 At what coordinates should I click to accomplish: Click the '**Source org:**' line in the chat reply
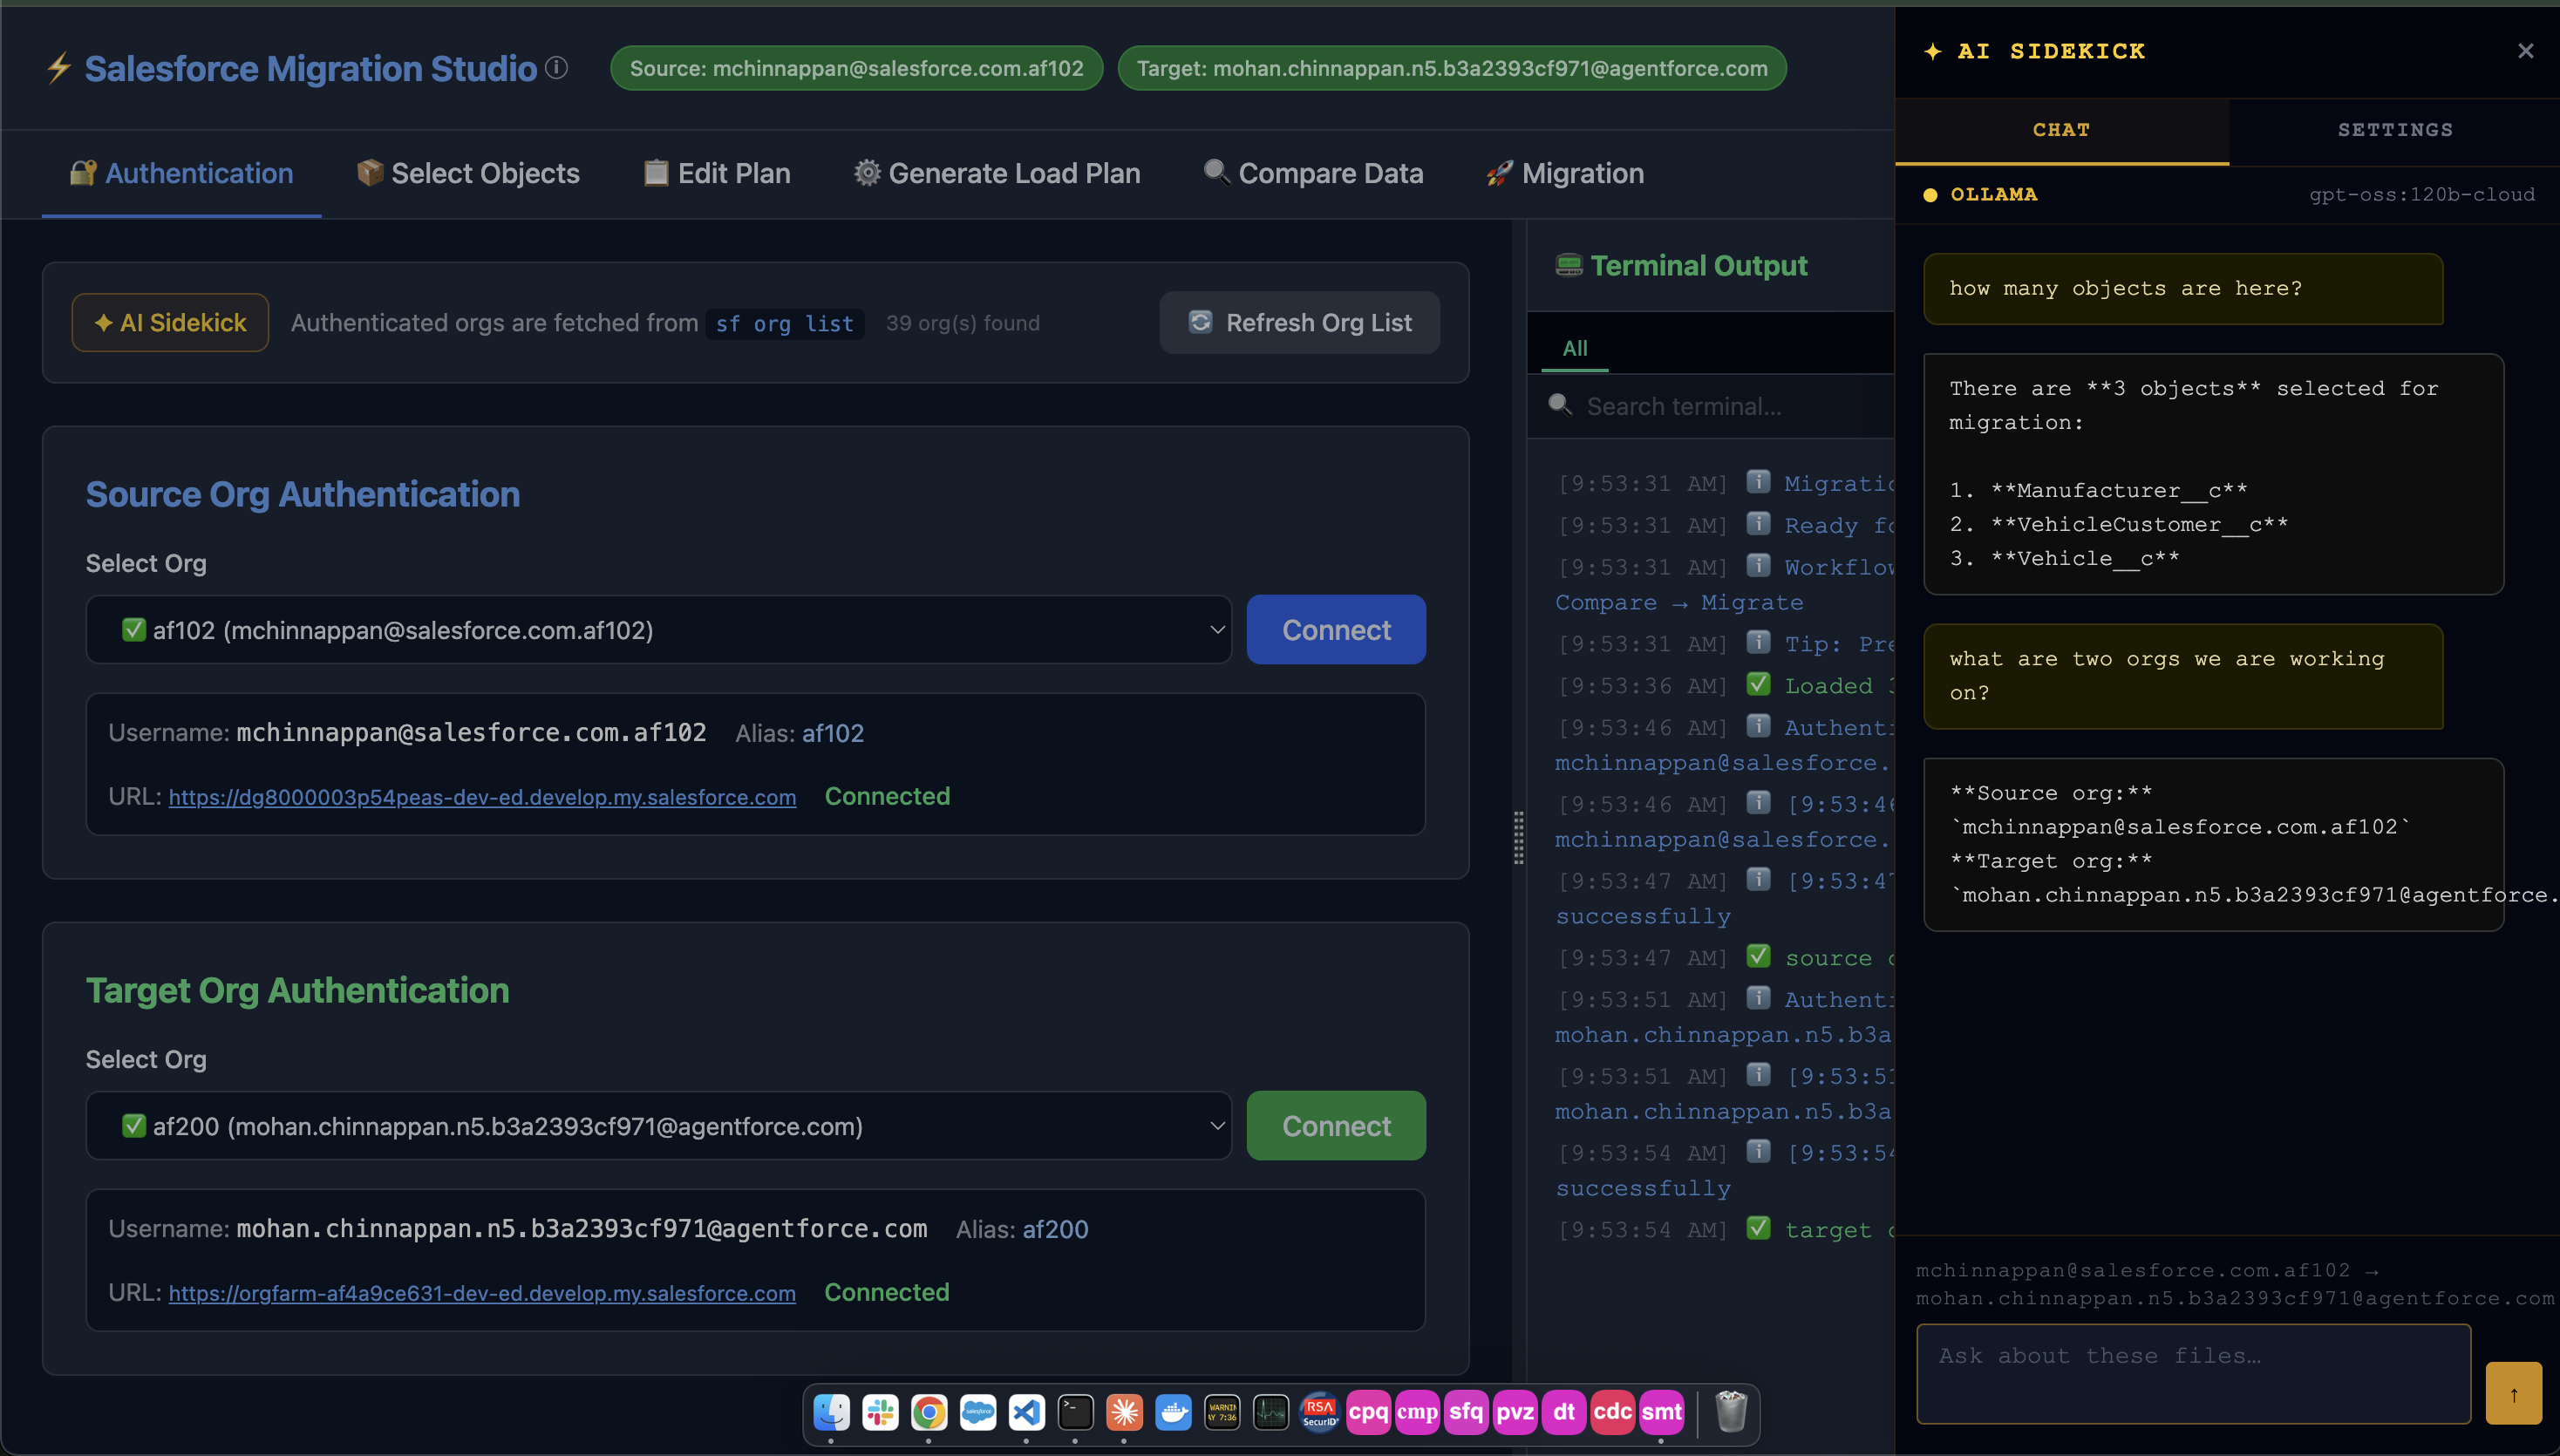click(x=2051, y=793)
